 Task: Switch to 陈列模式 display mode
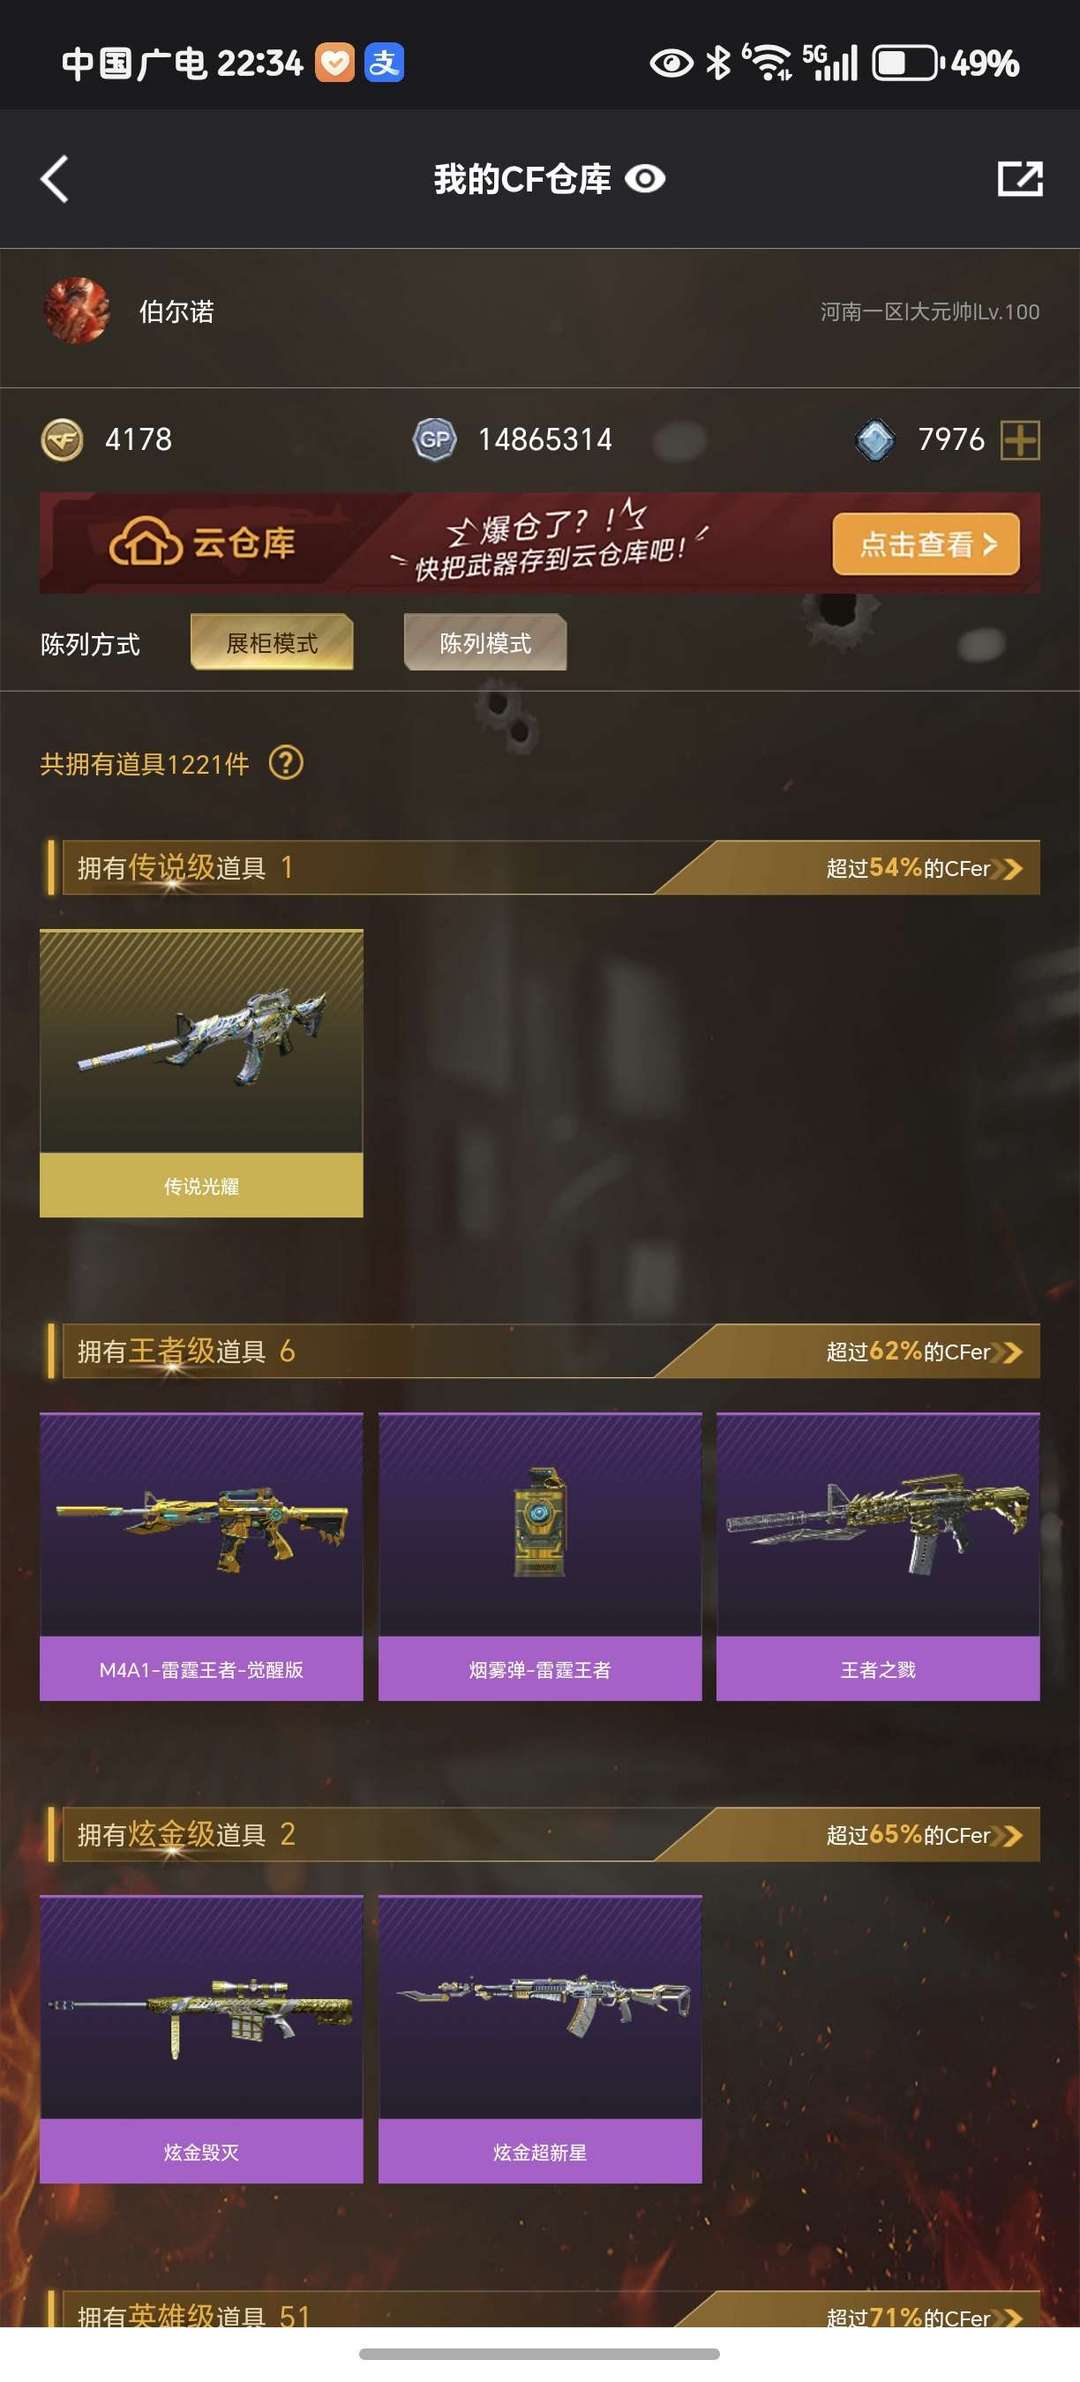click(x=485, y=642)
